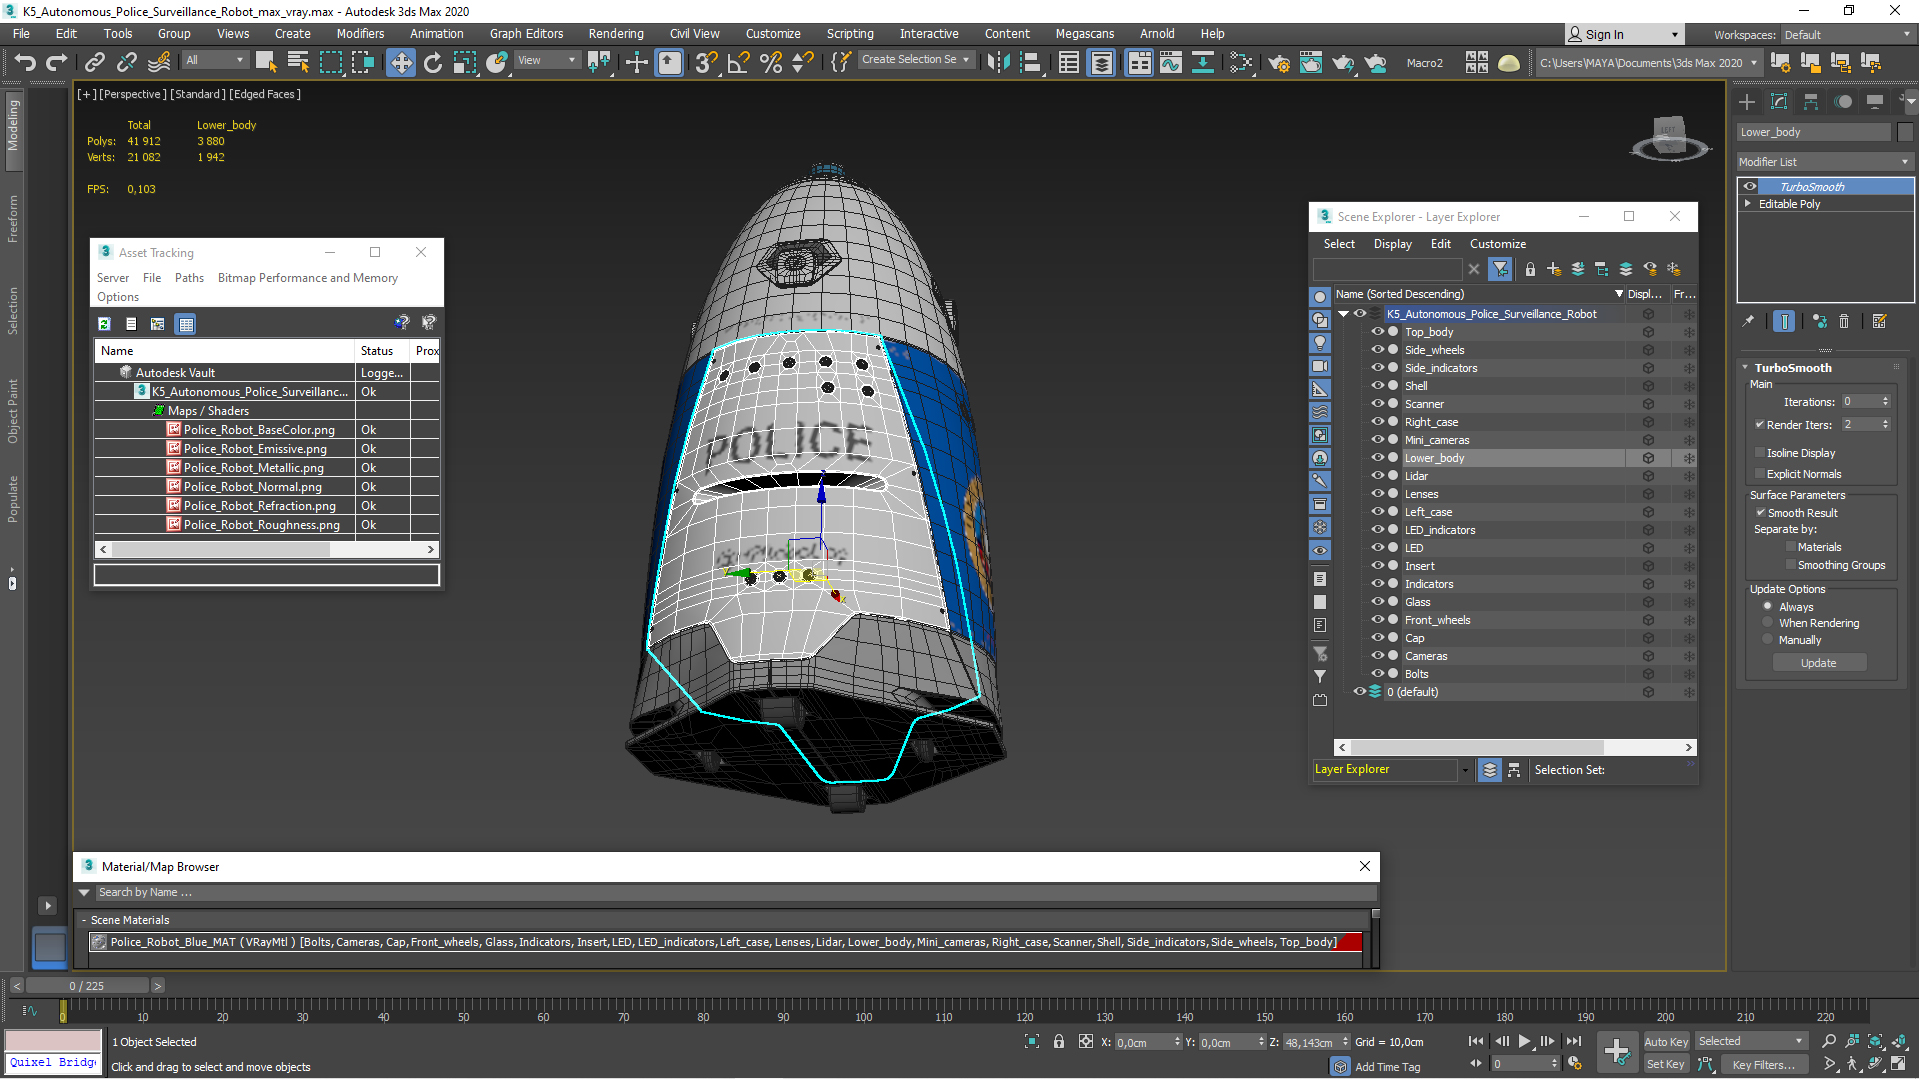Collapse the K5_Autonomous_Police_Surveillance_Robot layer
The image size is (1920, 1080).
[1344, 314]
